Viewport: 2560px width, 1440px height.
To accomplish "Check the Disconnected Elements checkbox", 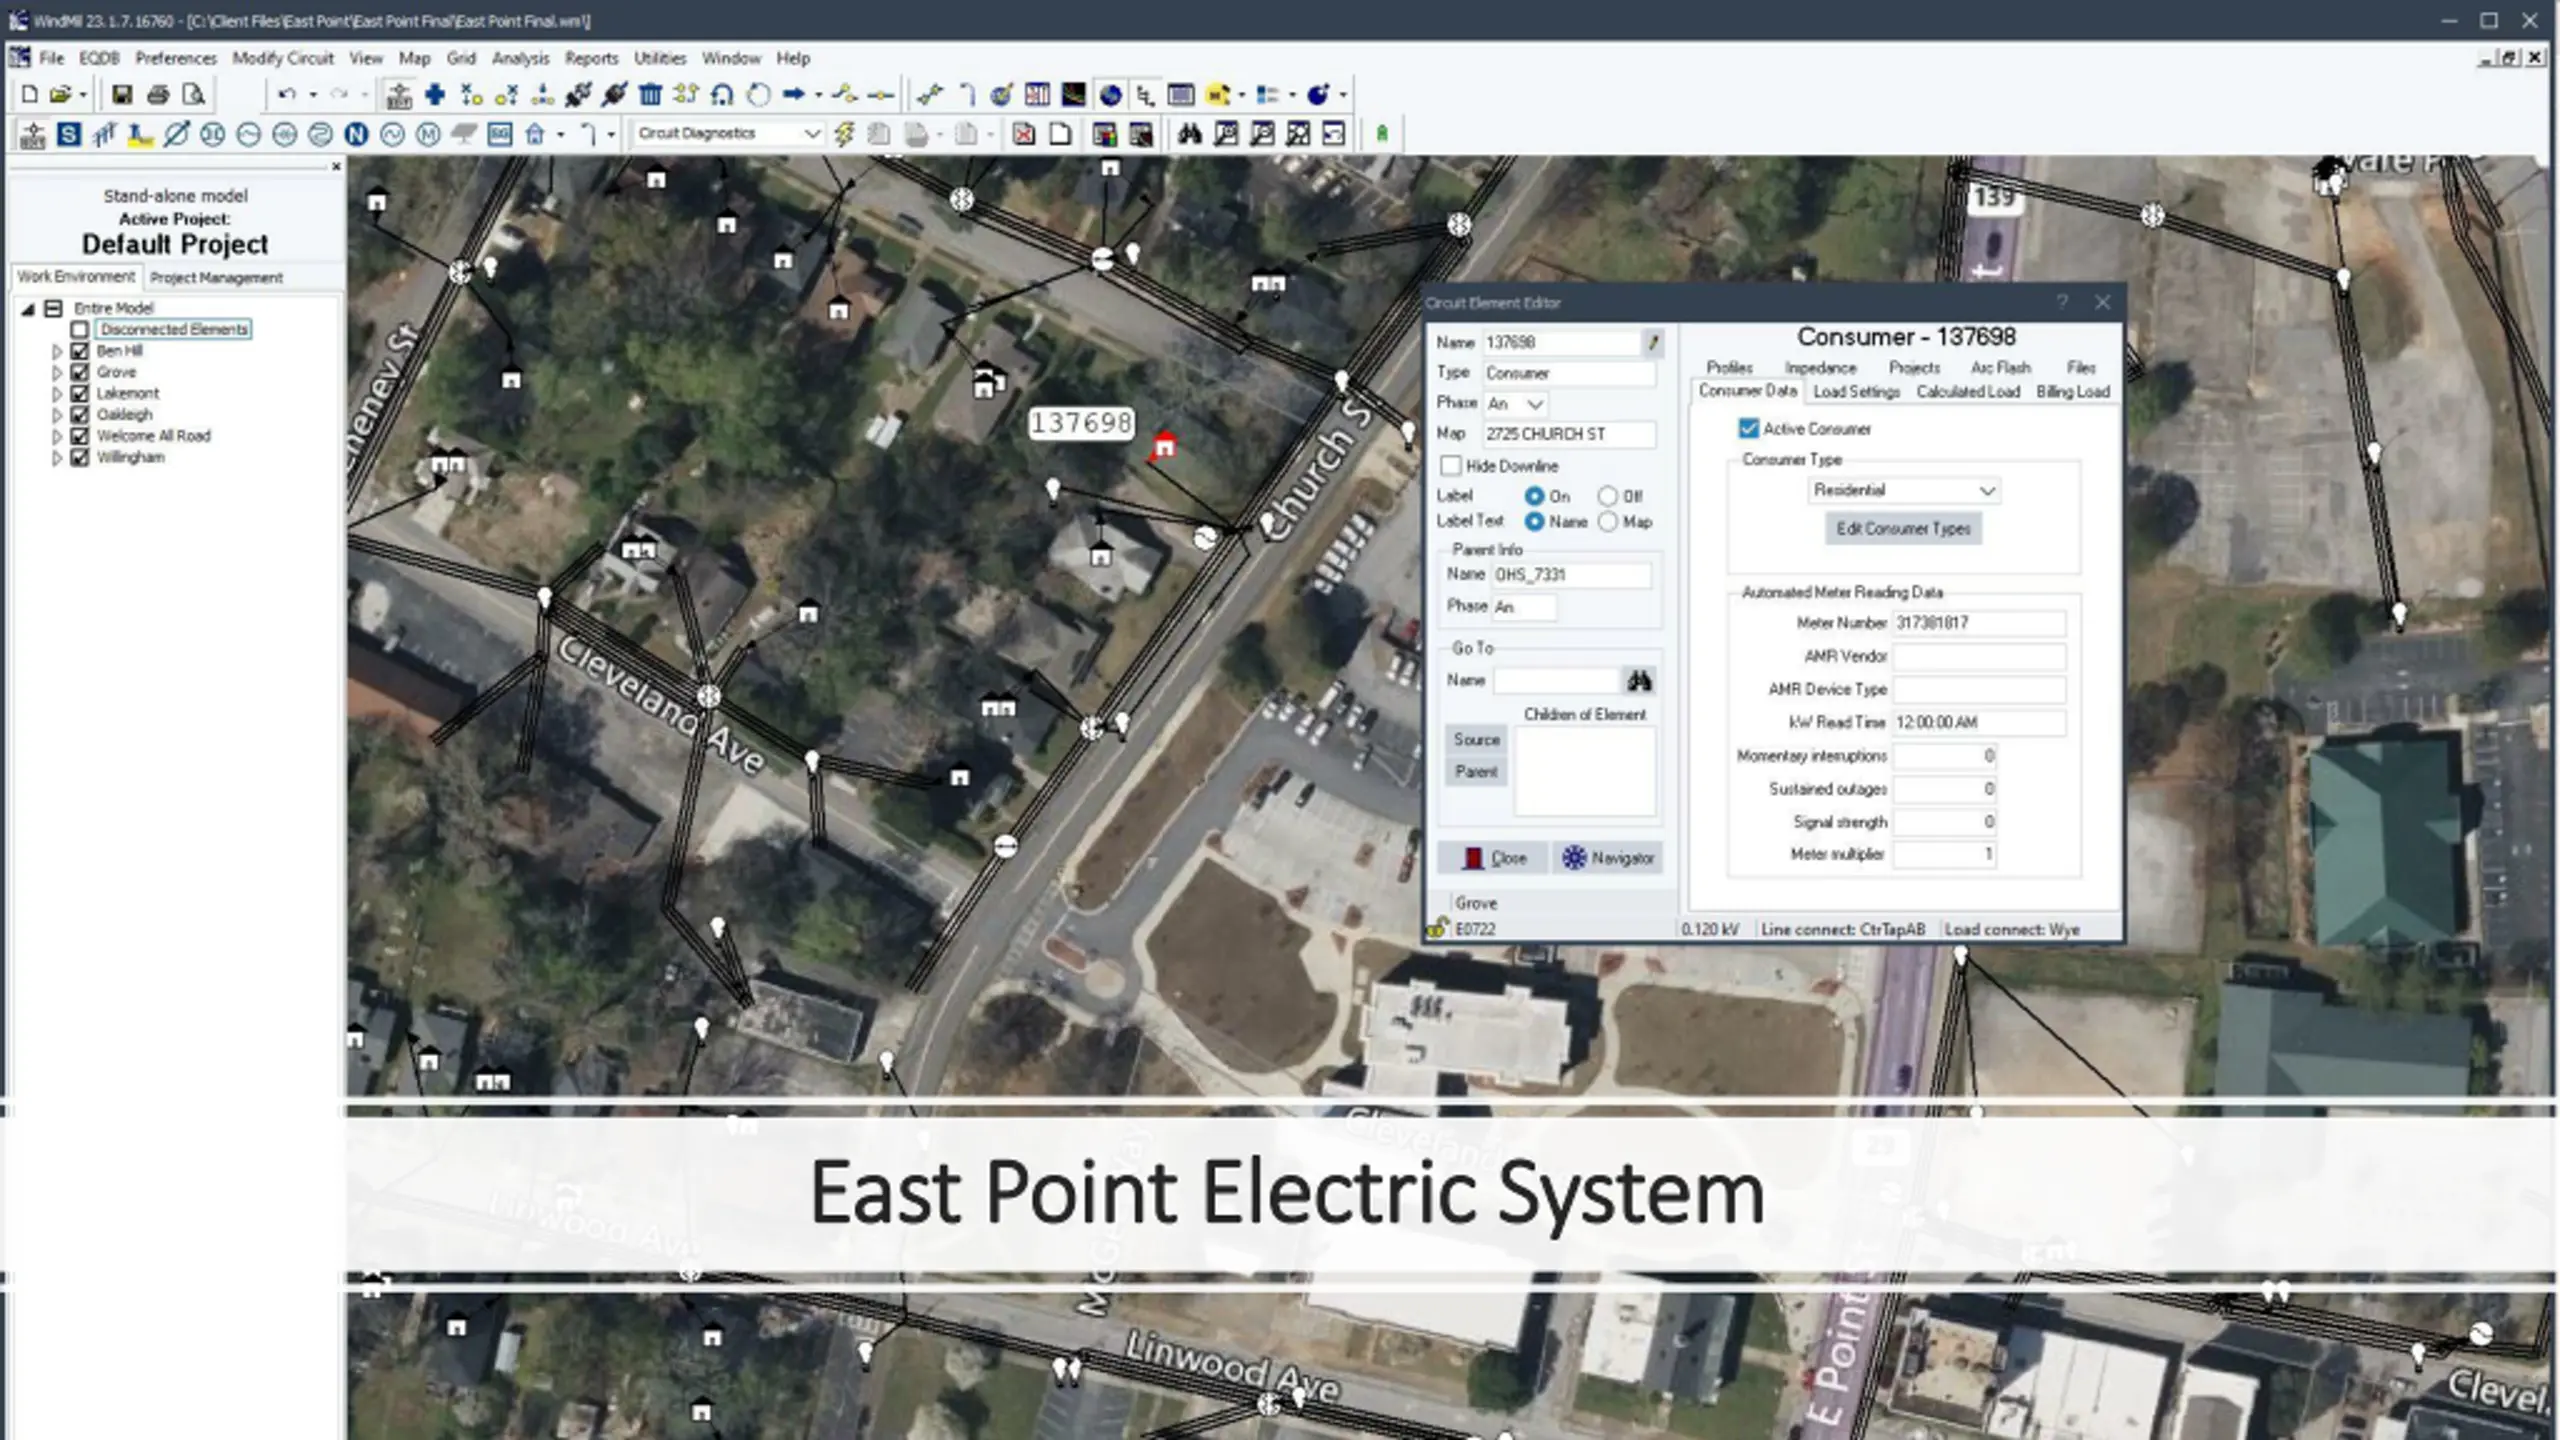I will click(x=79, y=329).
